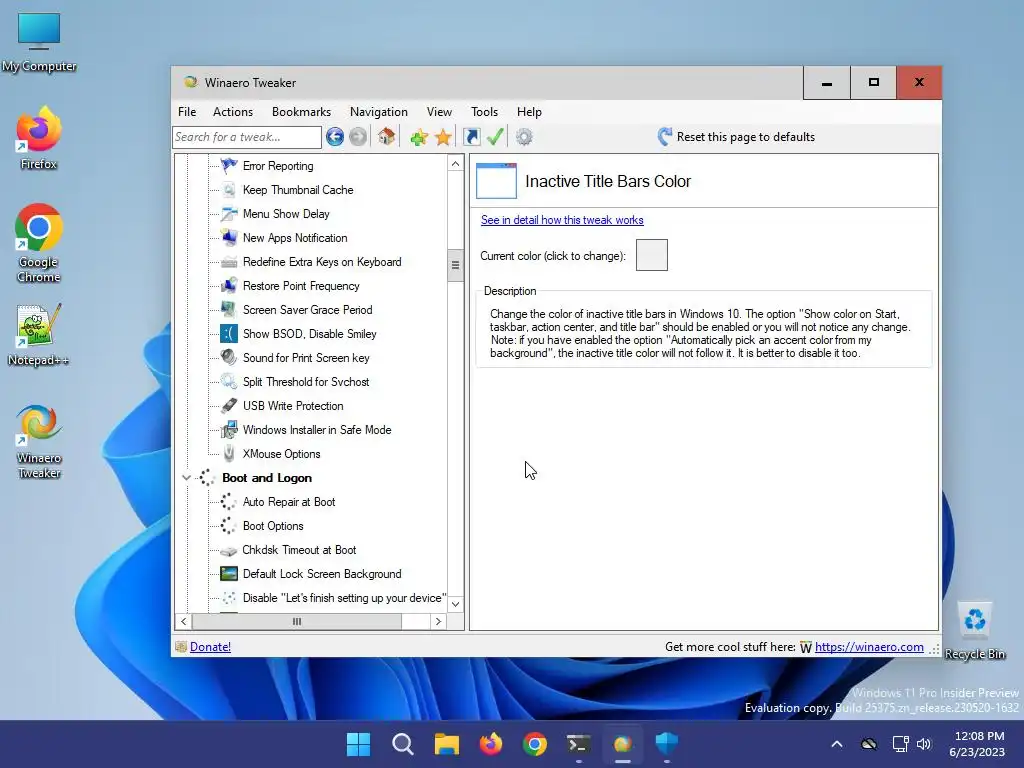
Task: Open the Windows Start menu
Action: [359, 744]
